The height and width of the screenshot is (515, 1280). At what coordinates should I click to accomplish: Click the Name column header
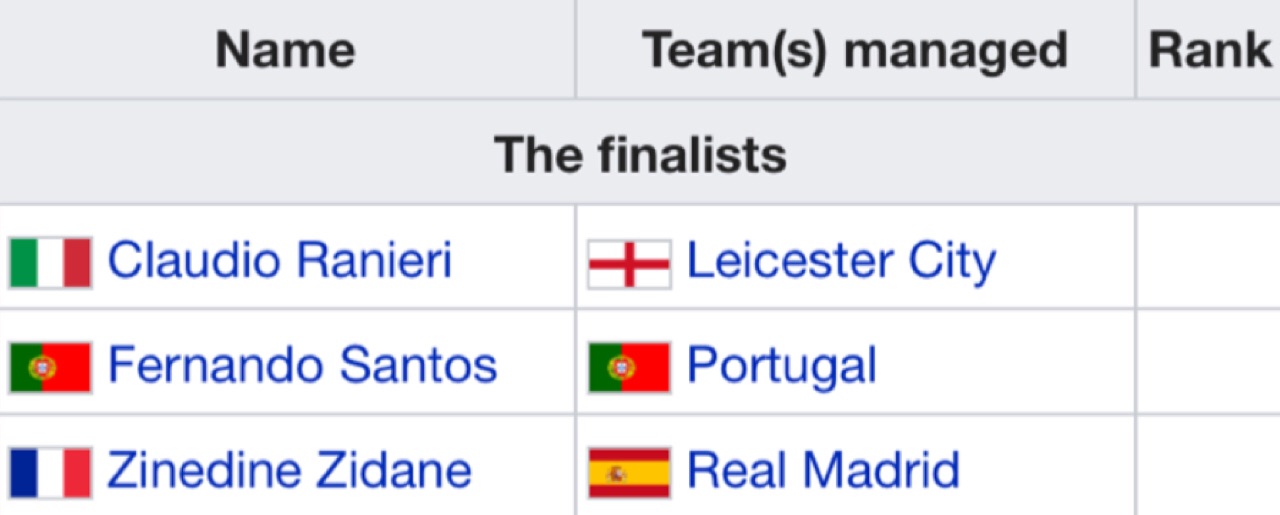pos(286,49)
